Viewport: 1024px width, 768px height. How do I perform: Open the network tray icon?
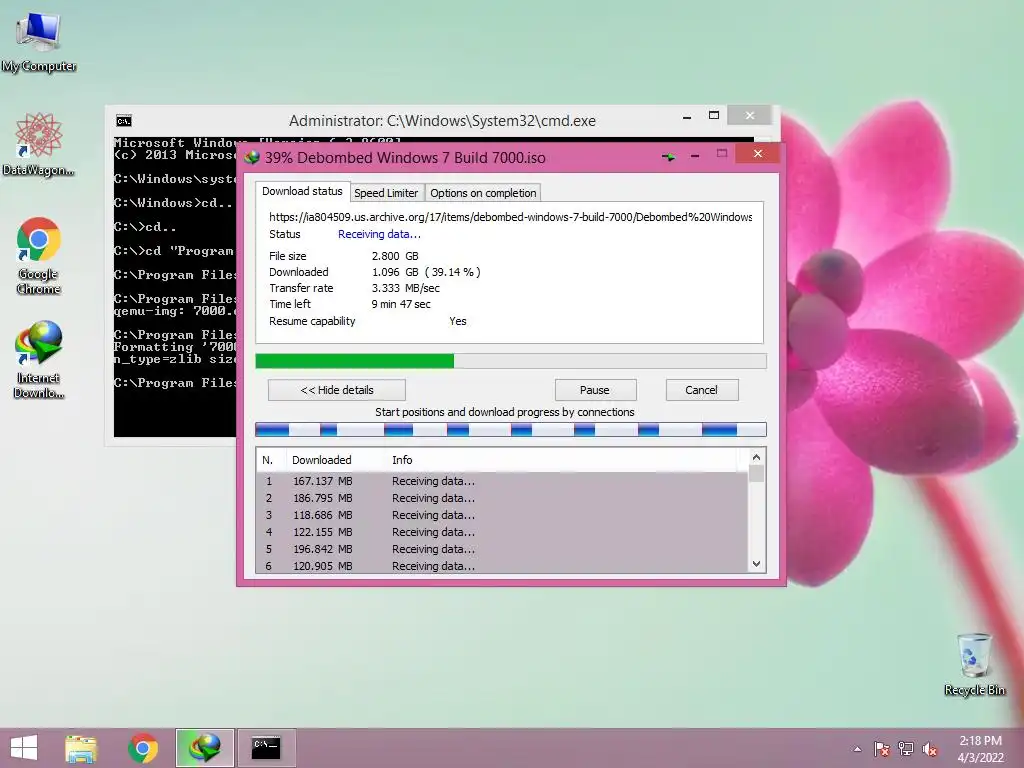[906, 749]
